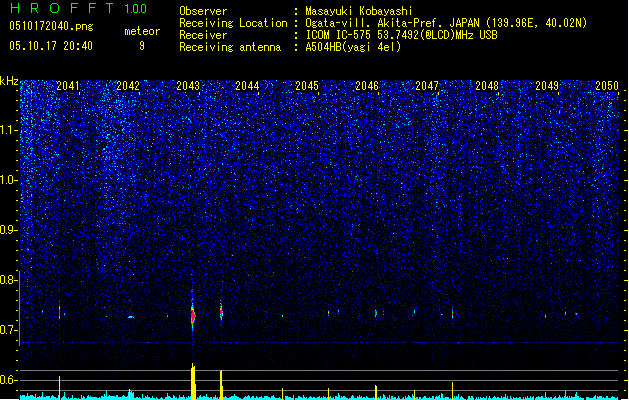Click time marker 2042
This screenshot has width=629, height=400.
click(x=128, y=86)
